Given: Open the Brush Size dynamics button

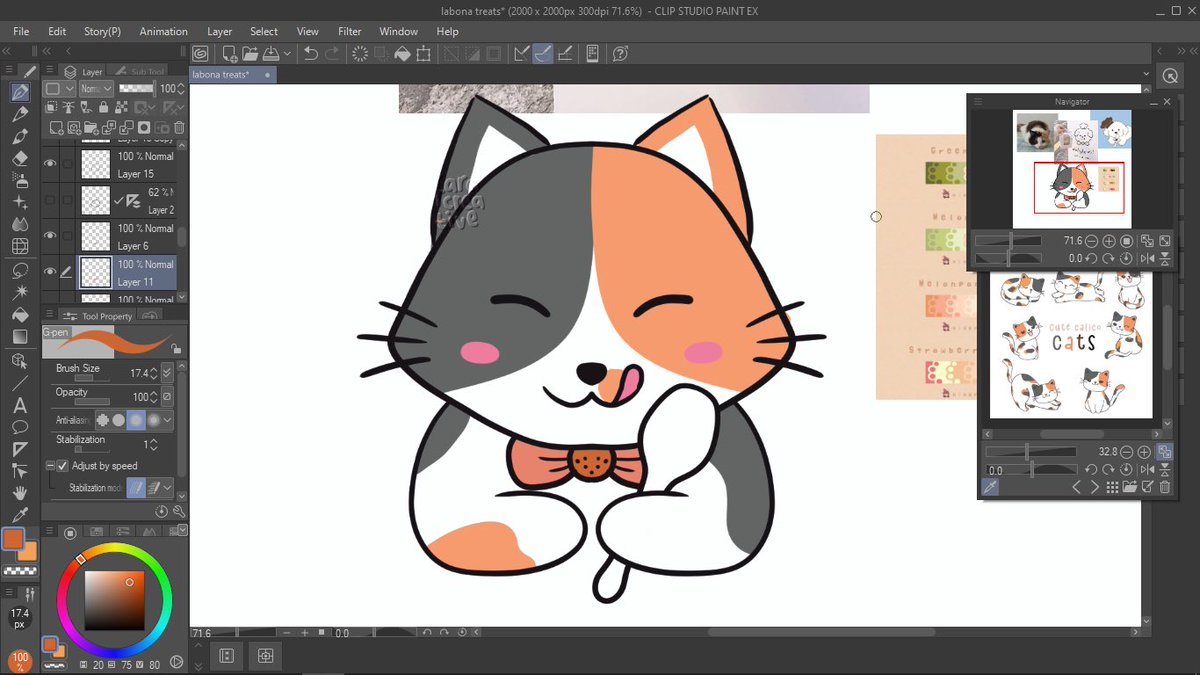Looking at the screenshot, I should (168, 373).
